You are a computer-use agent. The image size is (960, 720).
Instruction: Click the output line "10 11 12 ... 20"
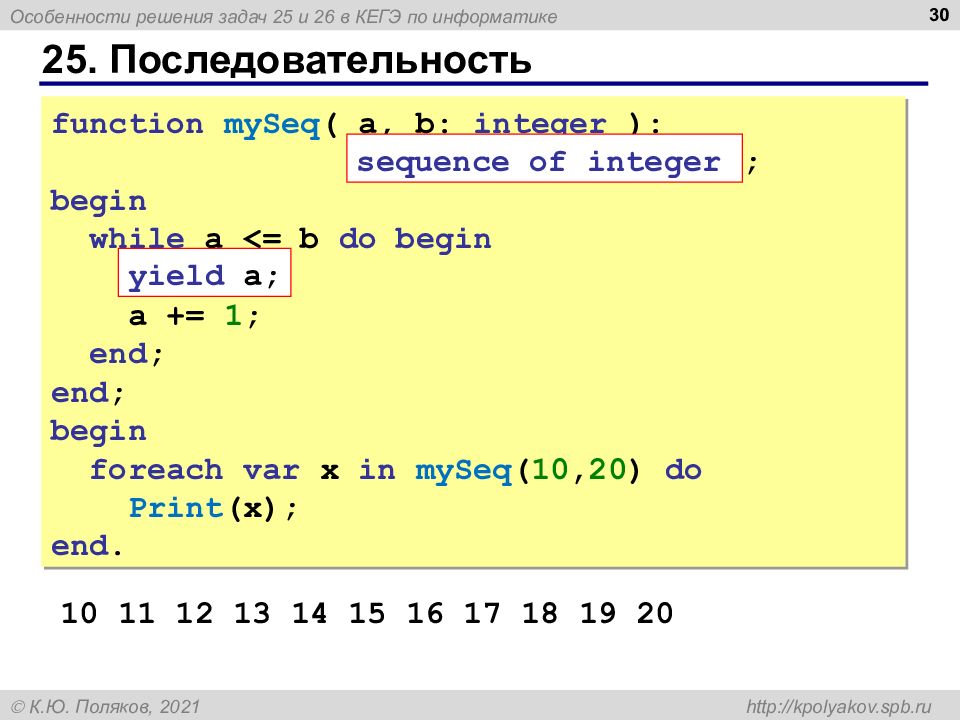(367, 613)
